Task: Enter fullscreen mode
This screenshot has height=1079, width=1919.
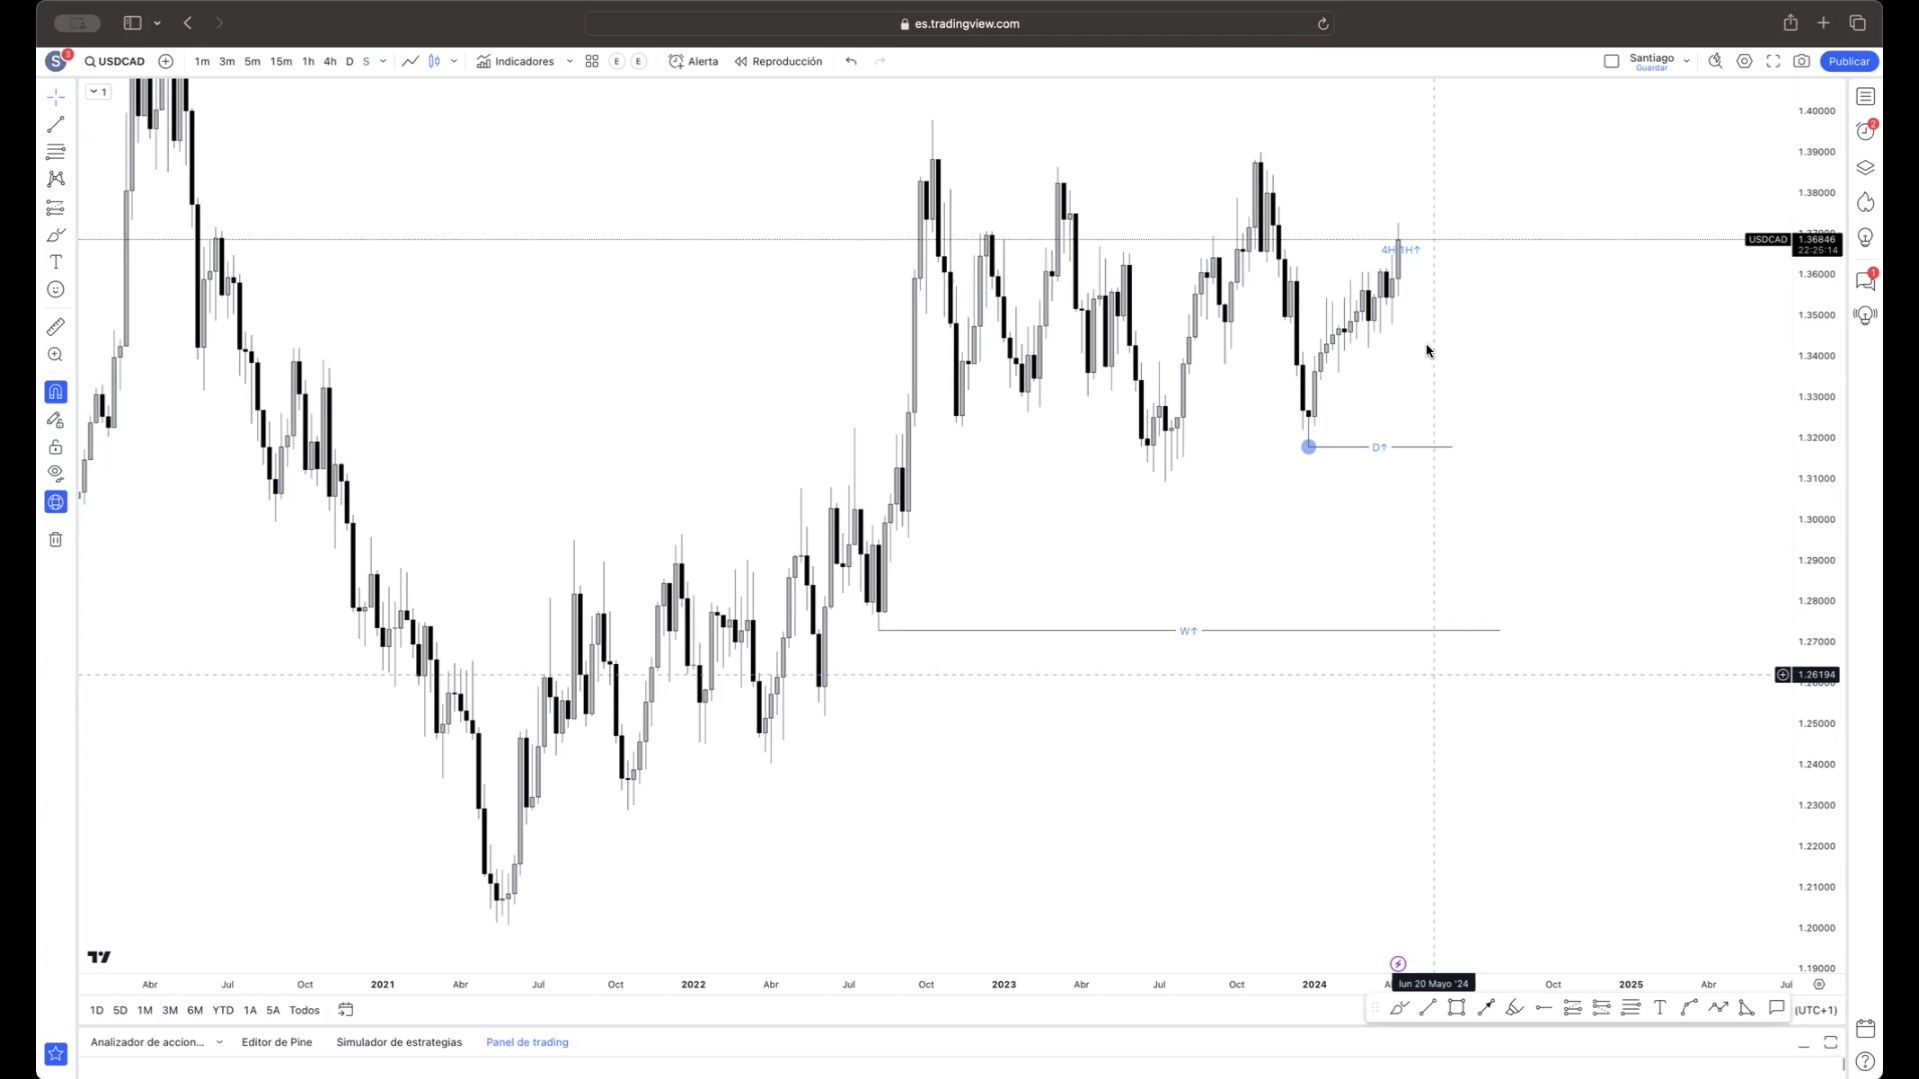Action: click(1773, 62)
